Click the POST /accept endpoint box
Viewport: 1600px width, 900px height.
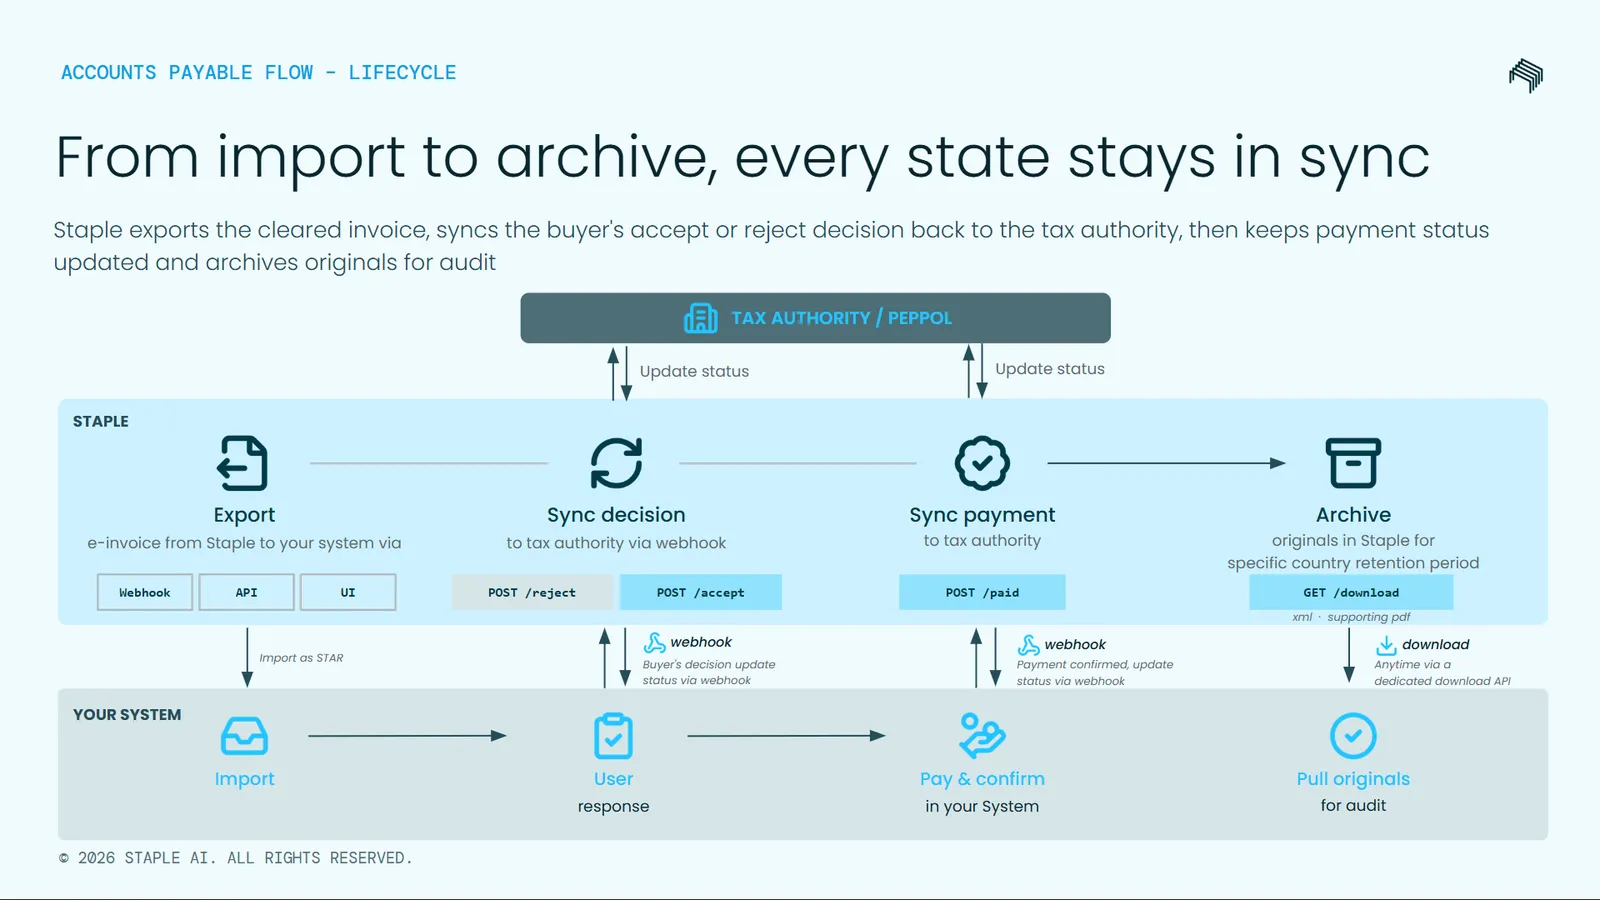click(x=701, y=592)
